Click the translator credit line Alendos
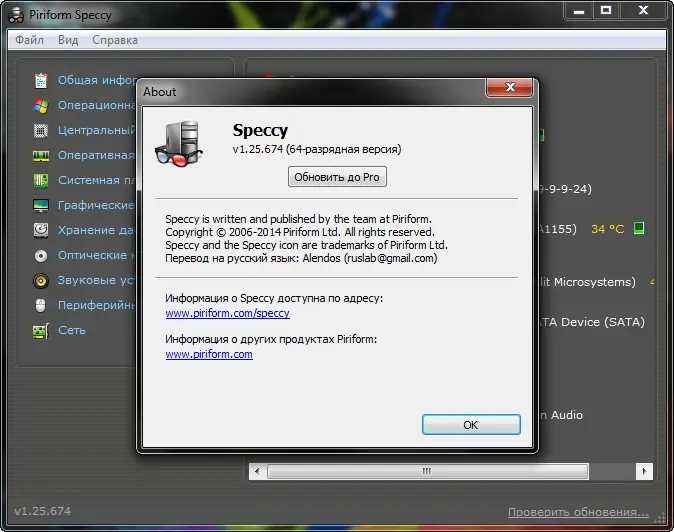 (301, 258)
